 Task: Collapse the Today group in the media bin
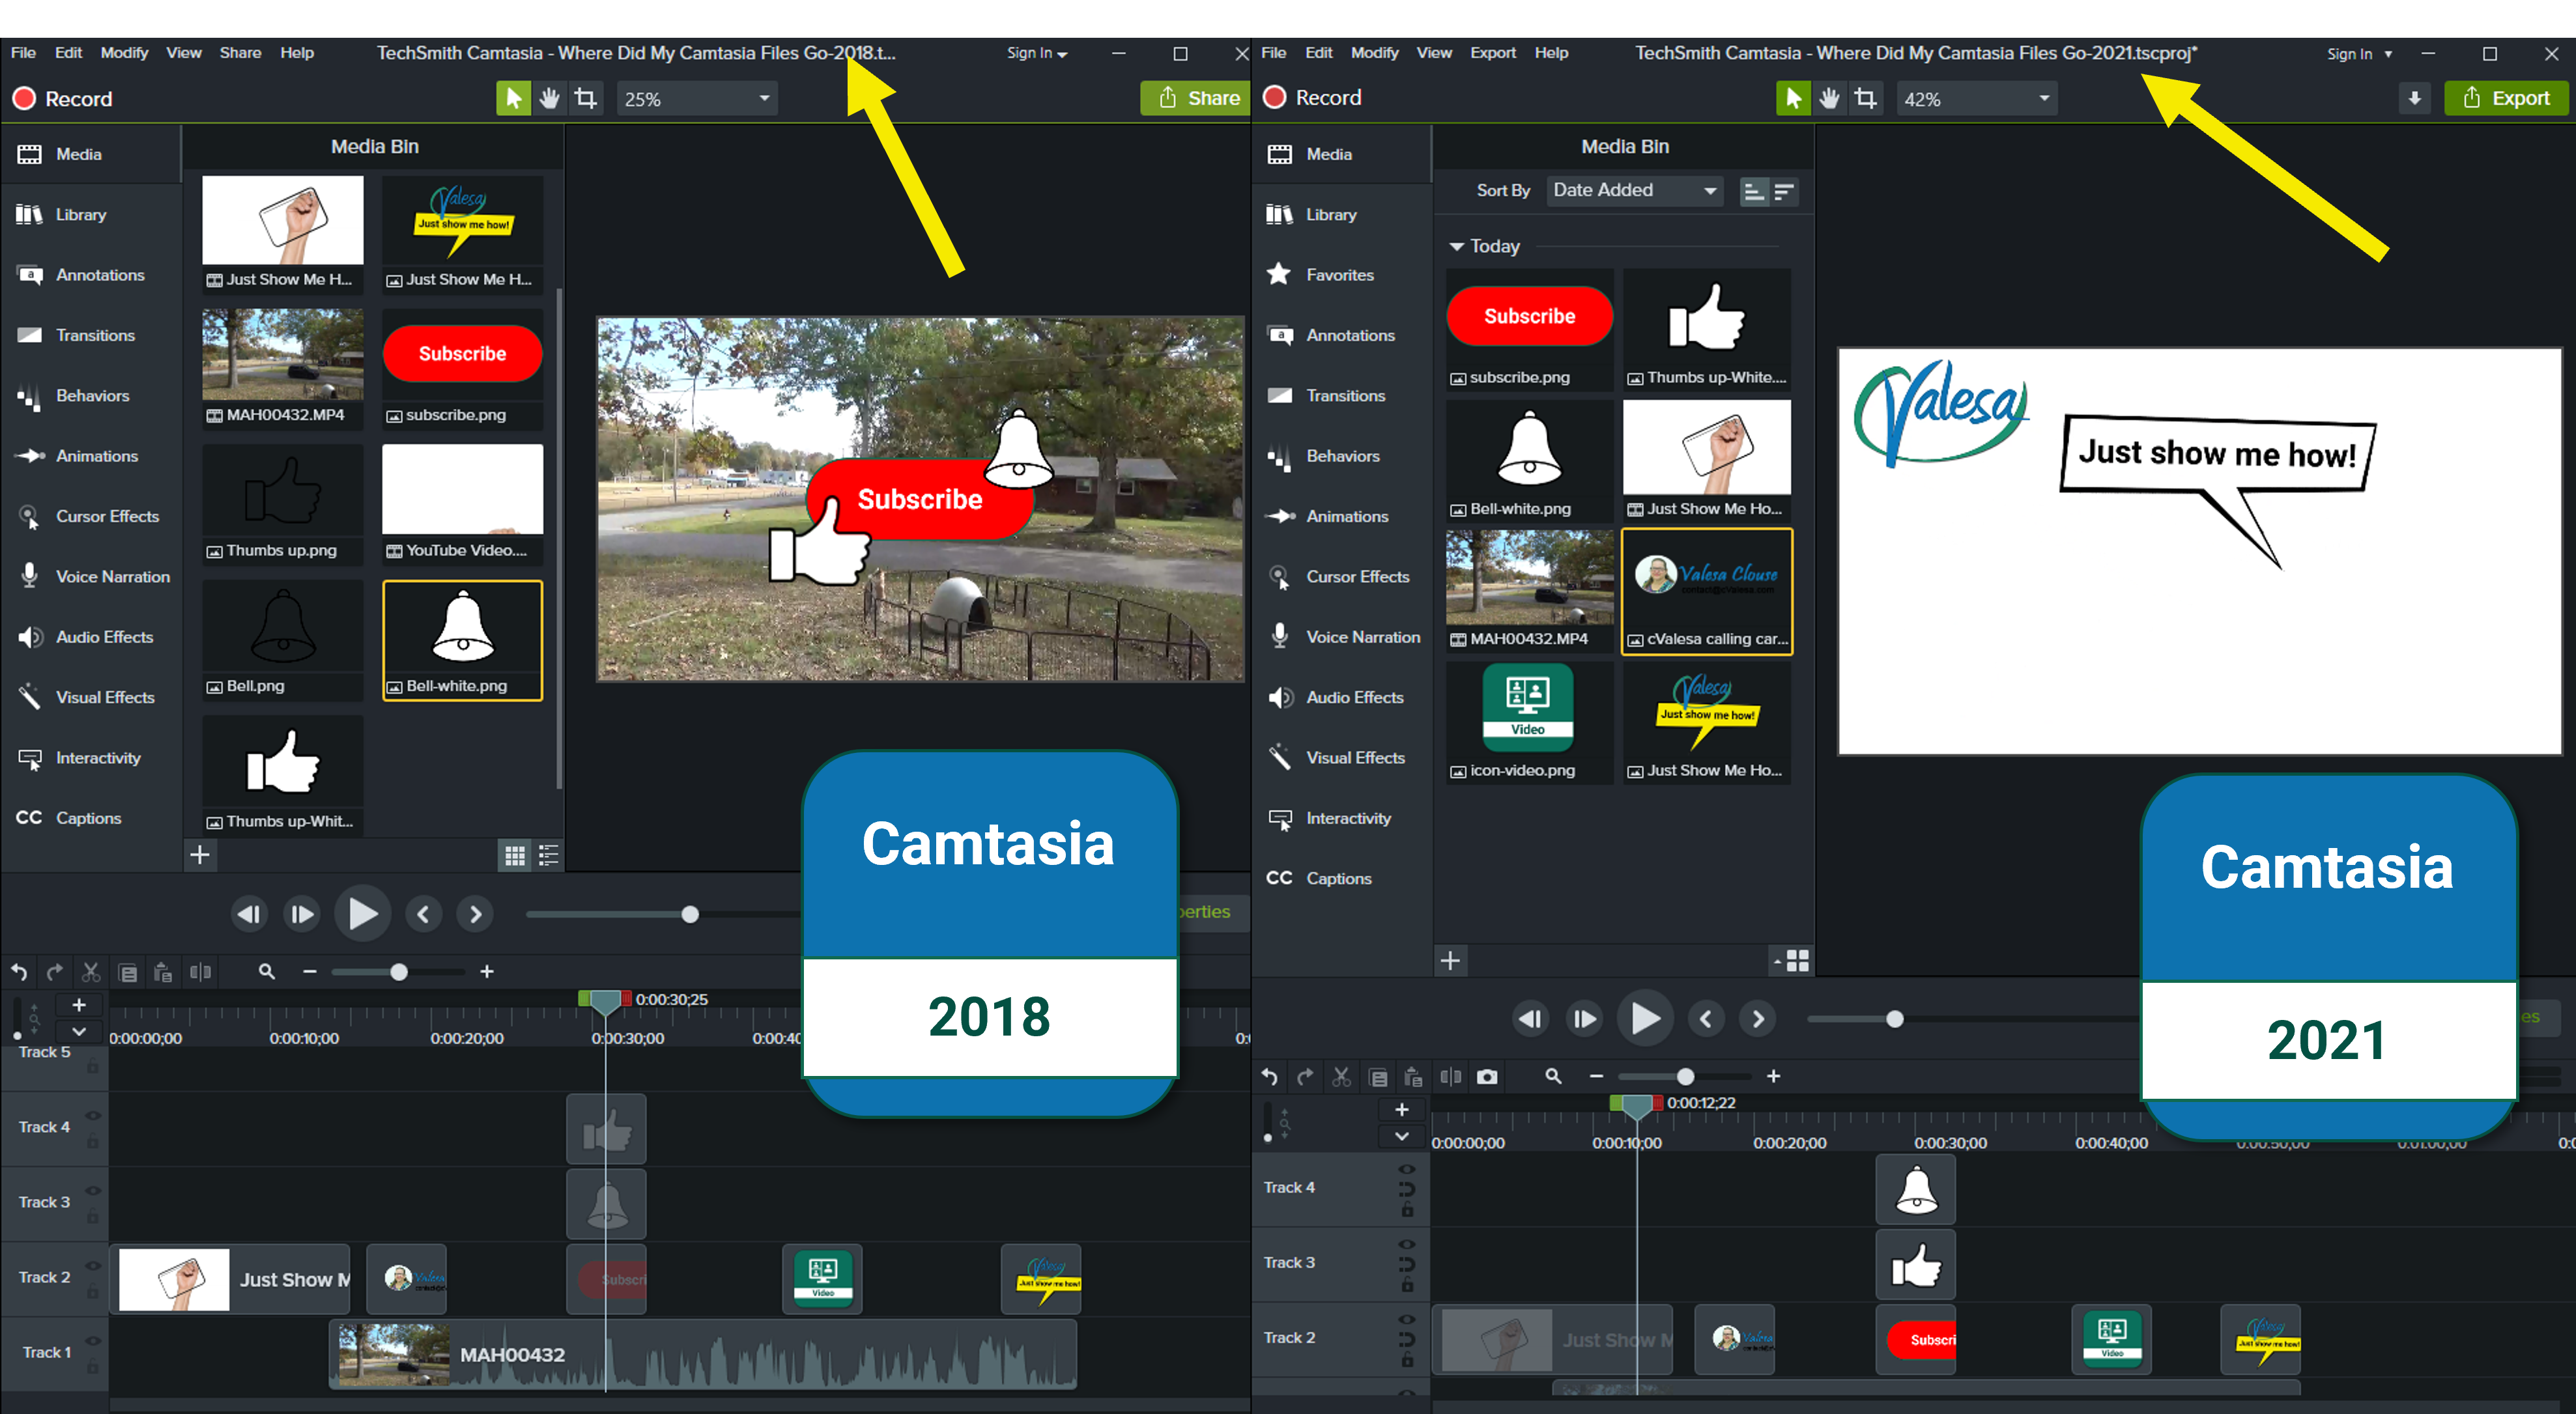pyautogui.click(x=1457, y=246)
